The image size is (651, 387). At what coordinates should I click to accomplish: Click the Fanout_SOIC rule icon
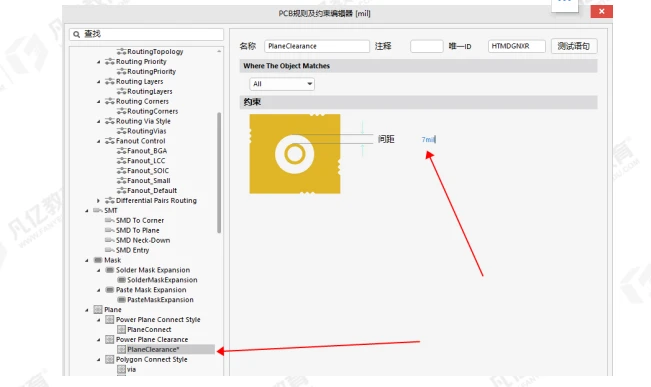[x=121, y=171]
